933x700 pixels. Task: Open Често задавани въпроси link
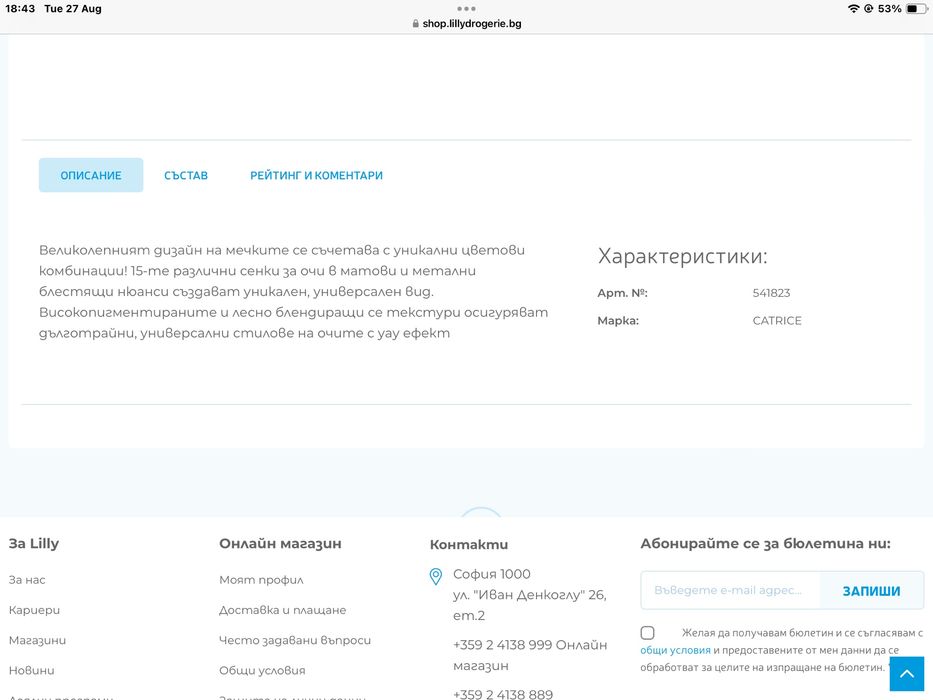tap(295, 640)
